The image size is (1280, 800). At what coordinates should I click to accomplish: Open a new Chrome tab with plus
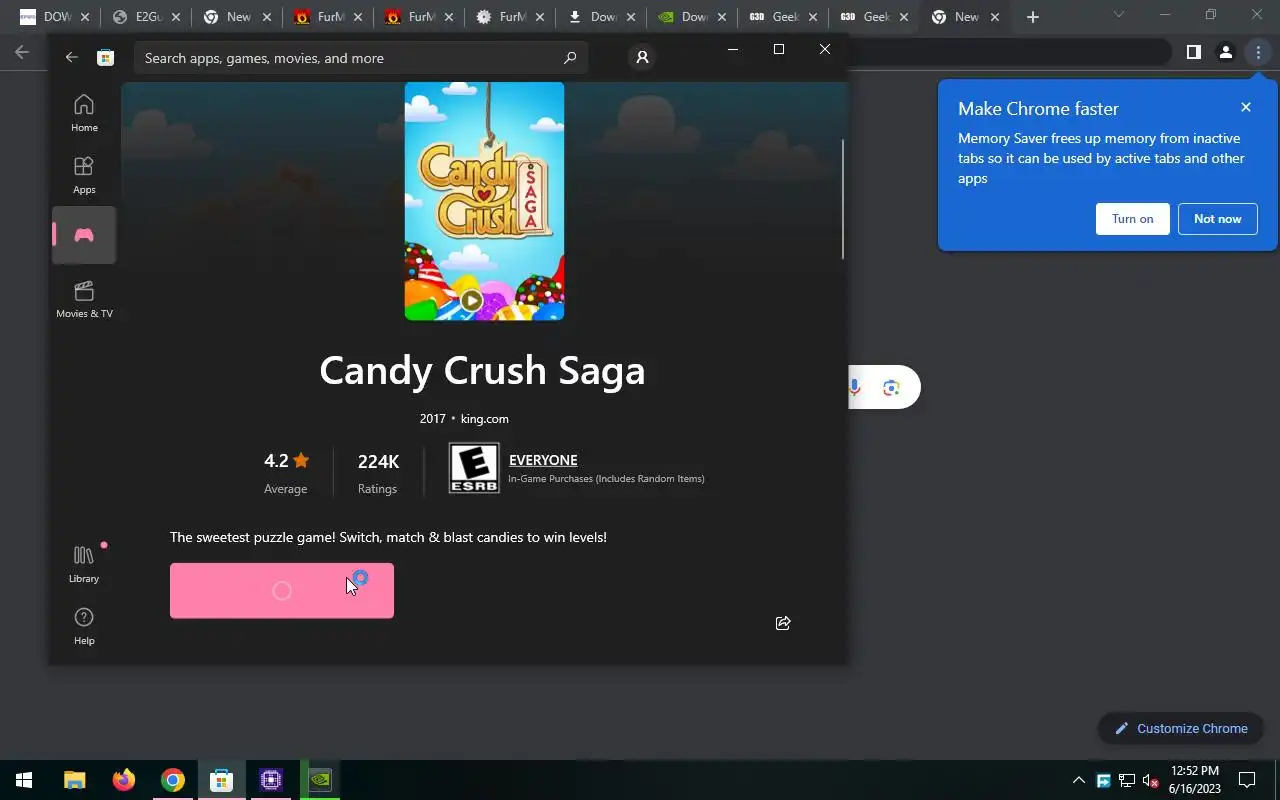coord(1033,17)
